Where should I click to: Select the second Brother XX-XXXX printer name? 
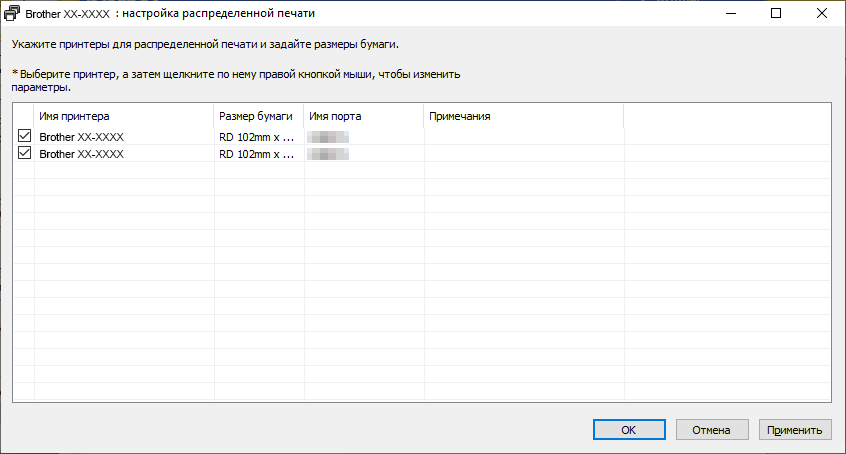pyautogui.click(x=81, y=155)
